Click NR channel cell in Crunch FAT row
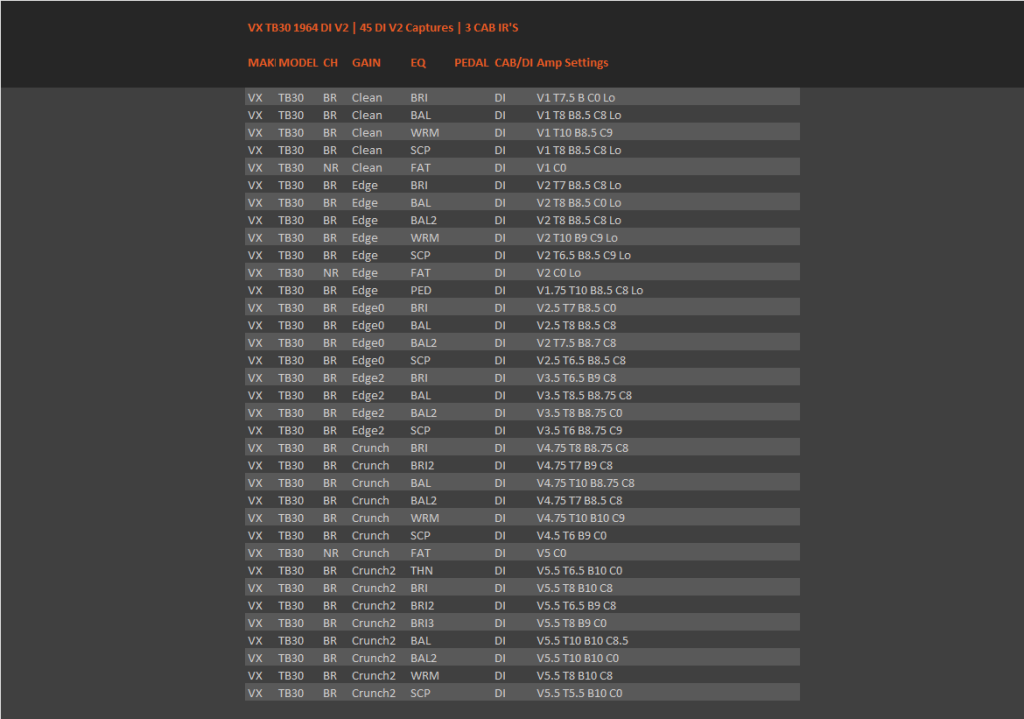 coord(331,554)
